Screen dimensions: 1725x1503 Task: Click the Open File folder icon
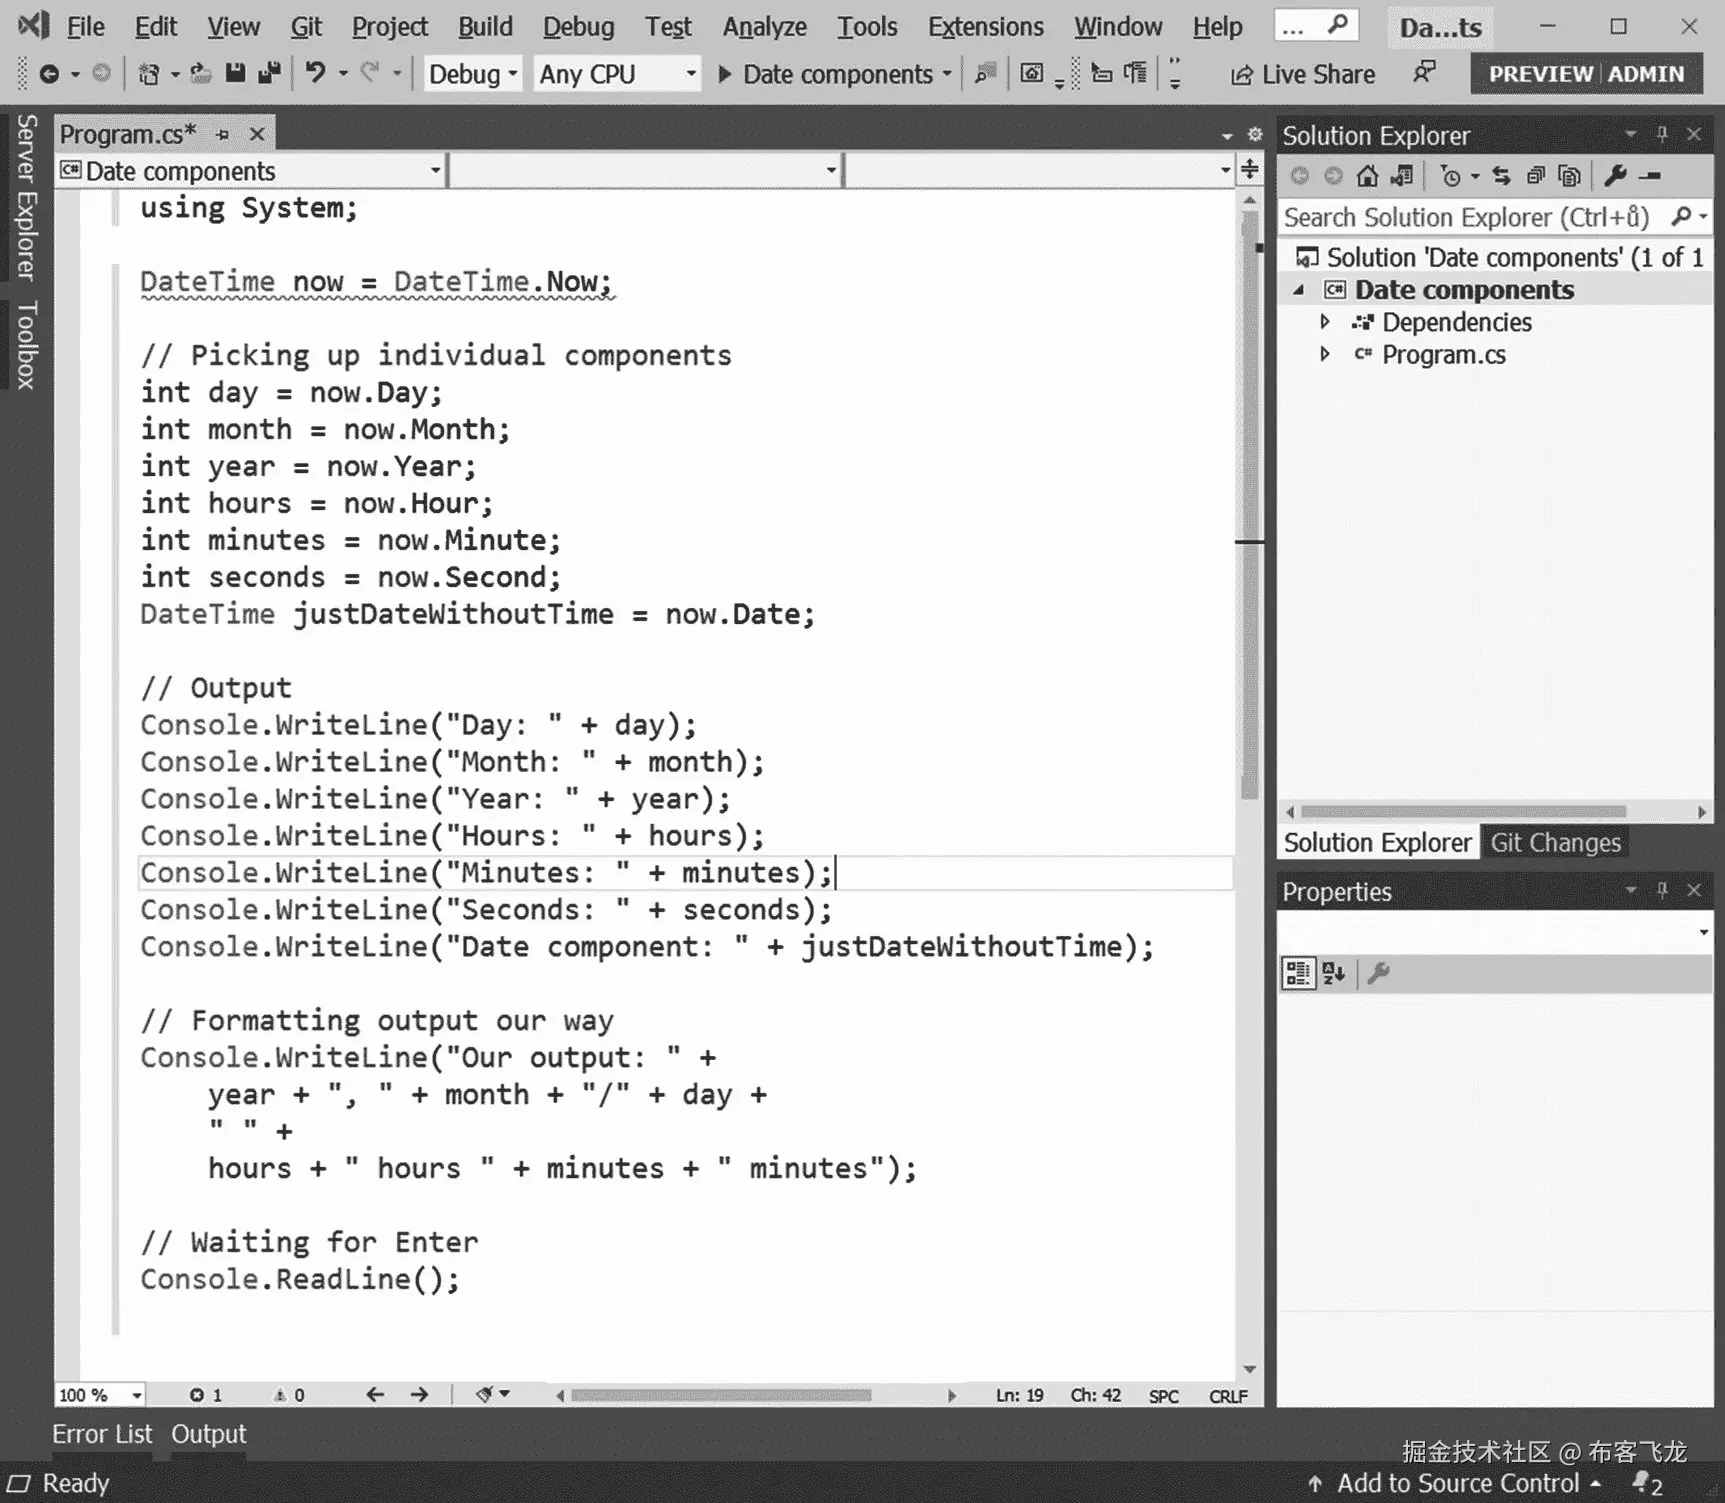point(201,74)
